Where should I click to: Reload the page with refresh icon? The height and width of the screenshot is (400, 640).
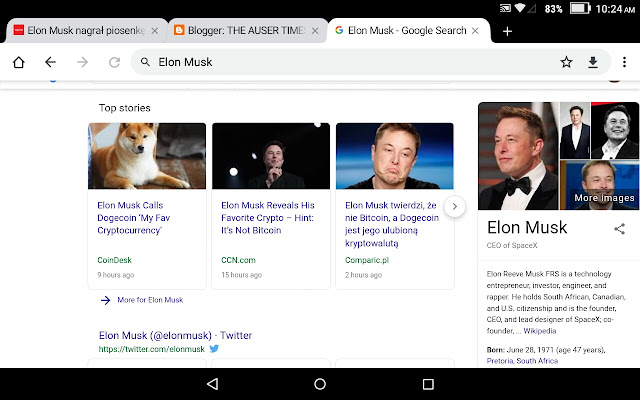click(114, 62)
